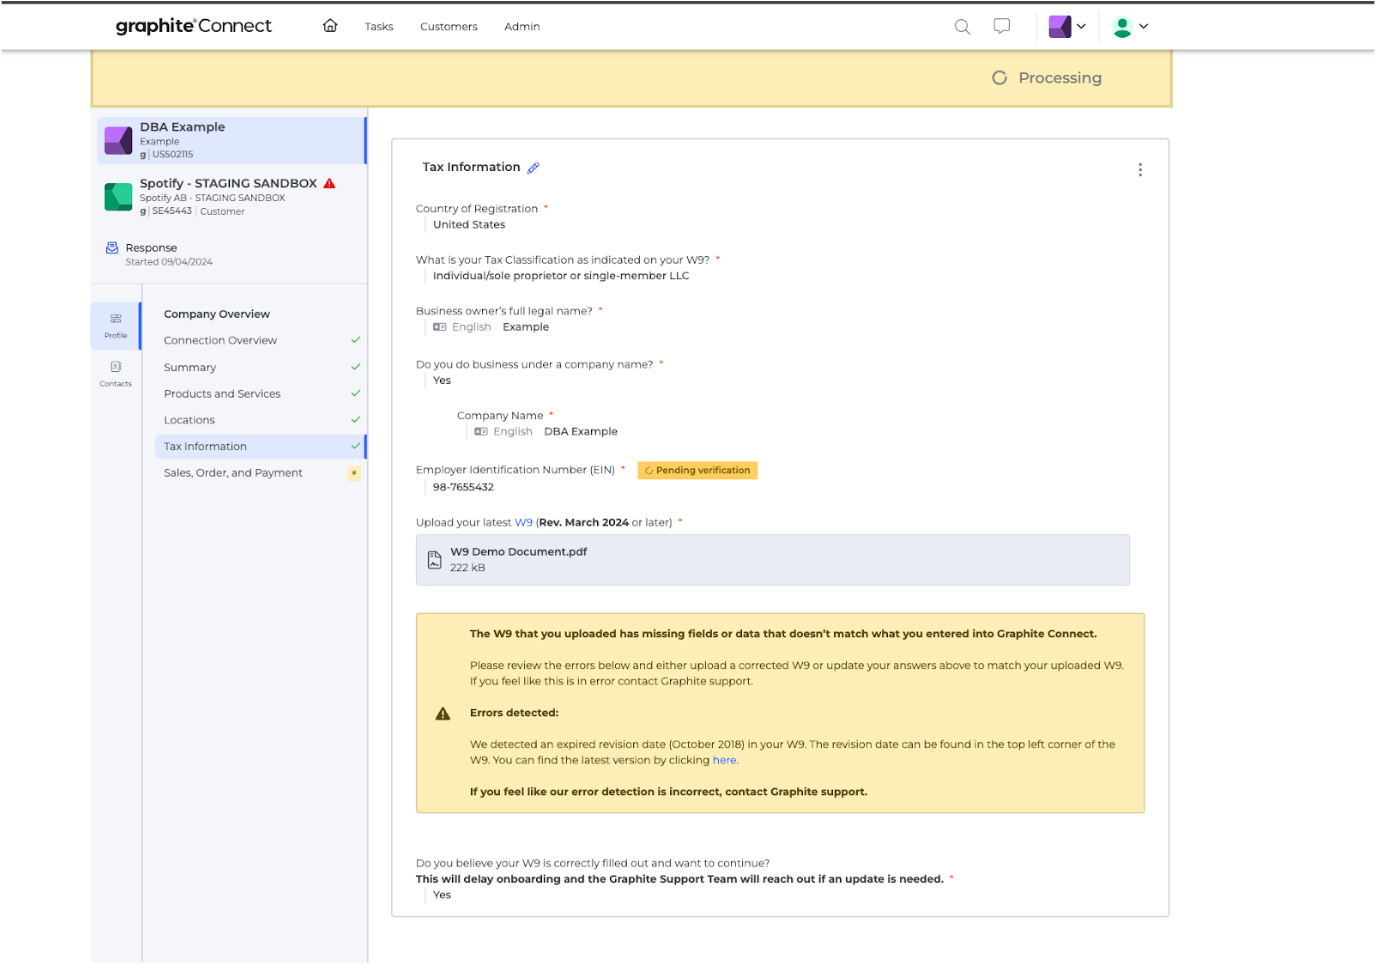
Task: Click the red warning icon beside Spotify
Action: click(x=330, y=184)
